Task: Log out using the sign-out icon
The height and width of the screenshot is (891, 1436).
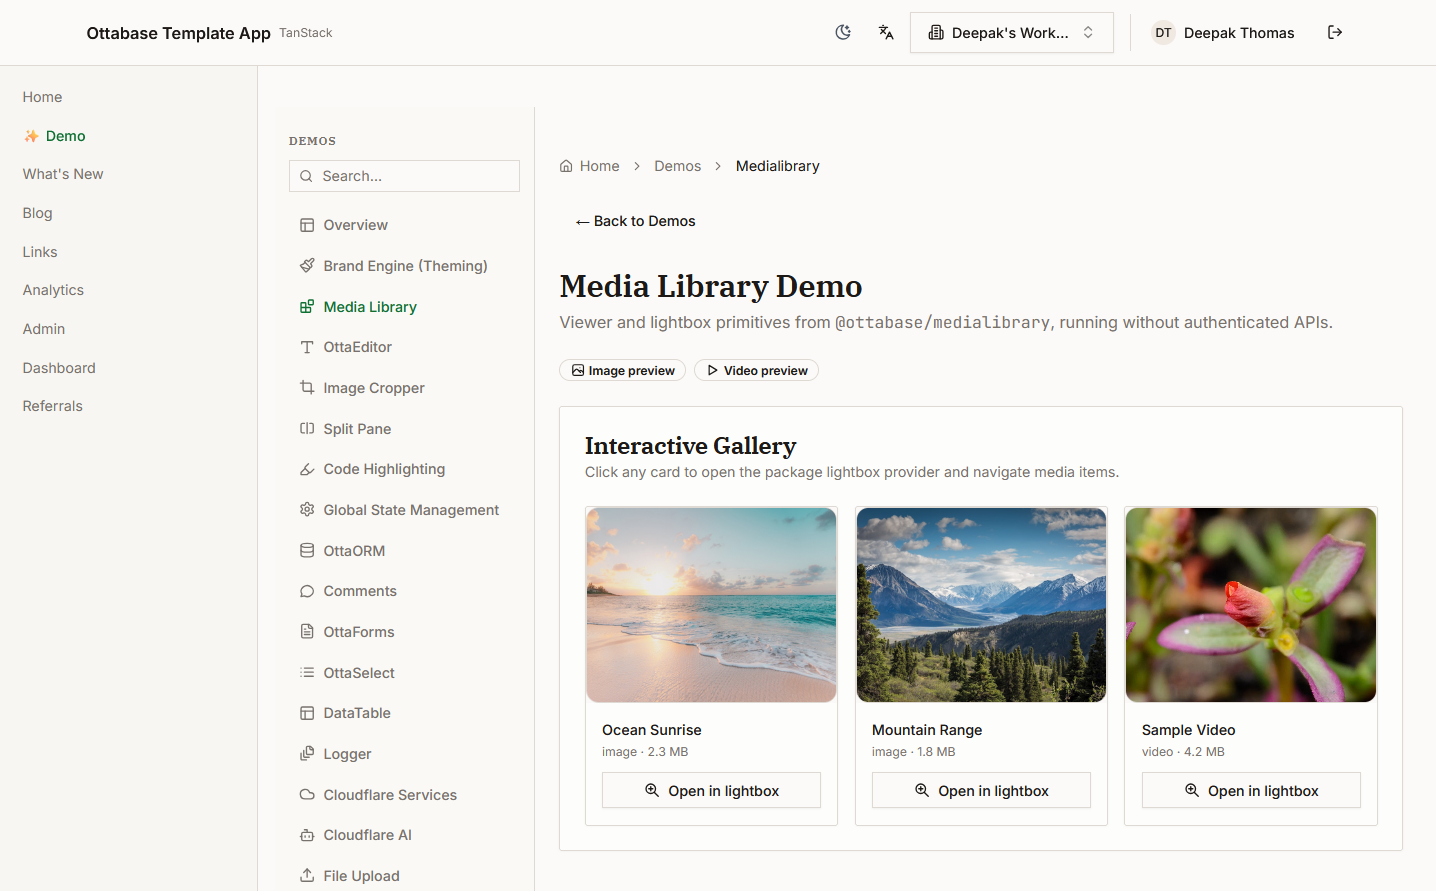Action: point(1335,32)
